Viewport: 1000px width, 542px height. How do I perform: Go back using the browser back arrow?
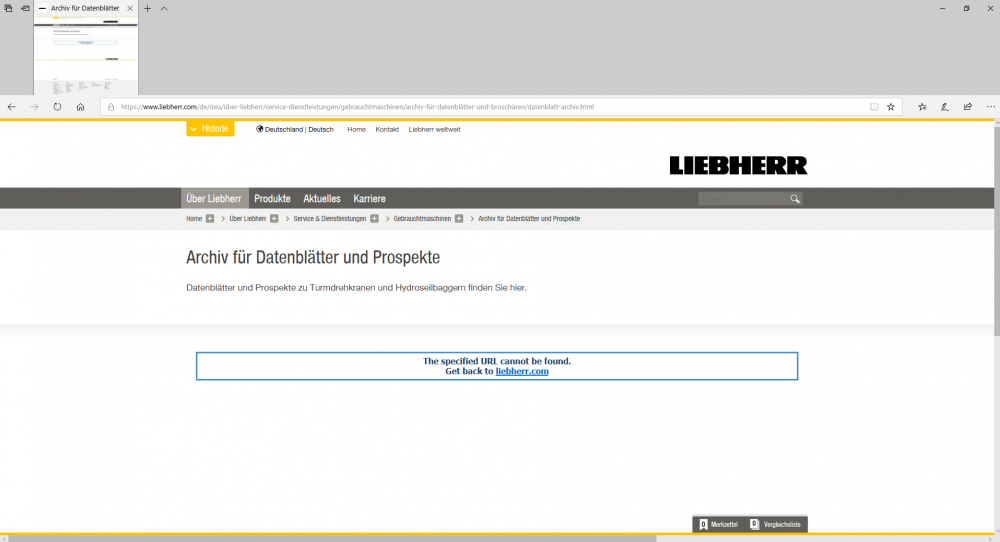coord(11,107)
